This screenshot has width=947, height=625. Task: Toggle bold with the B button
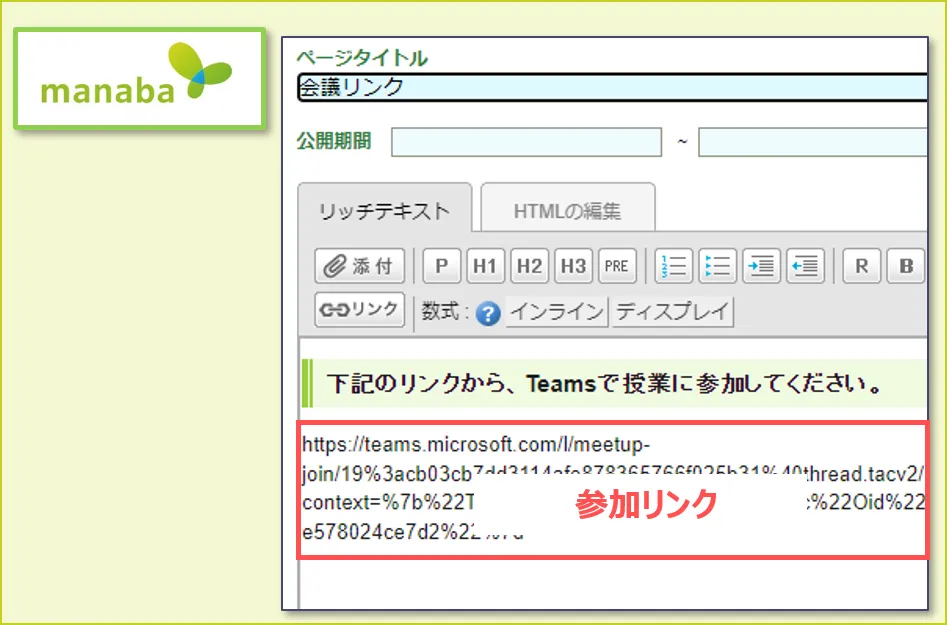point(906,266)
